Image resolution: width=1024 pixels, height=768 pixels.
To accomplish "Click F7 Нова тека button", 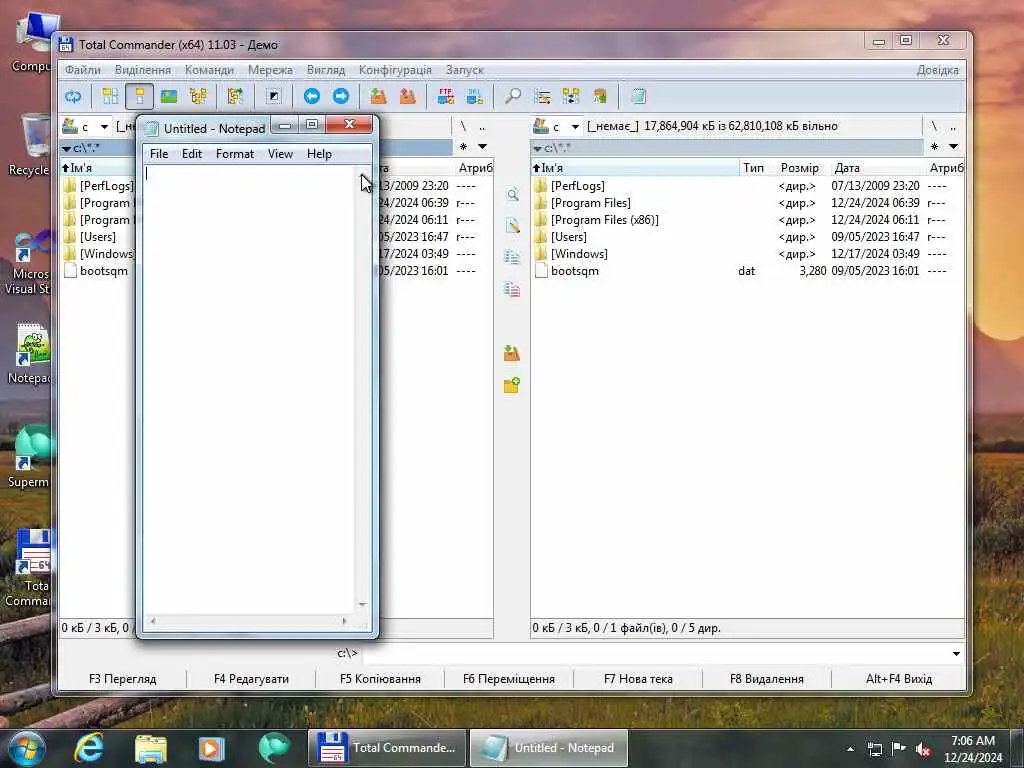I will [638, 679].
